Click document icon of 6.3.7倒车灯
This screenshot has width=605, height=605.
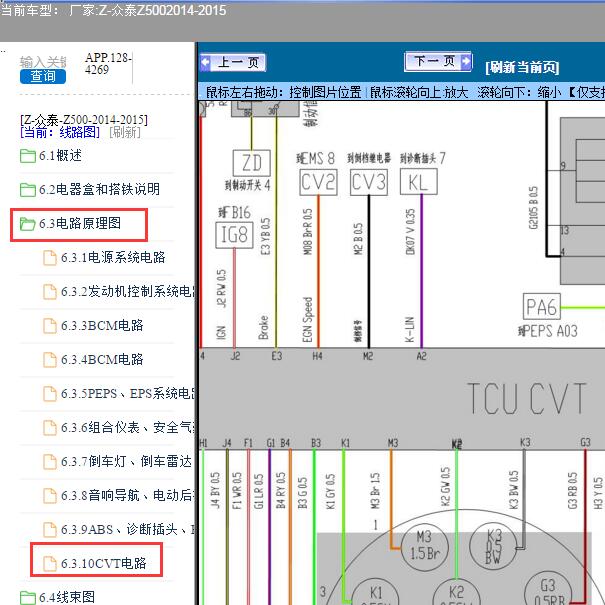(x=49, y=461)
